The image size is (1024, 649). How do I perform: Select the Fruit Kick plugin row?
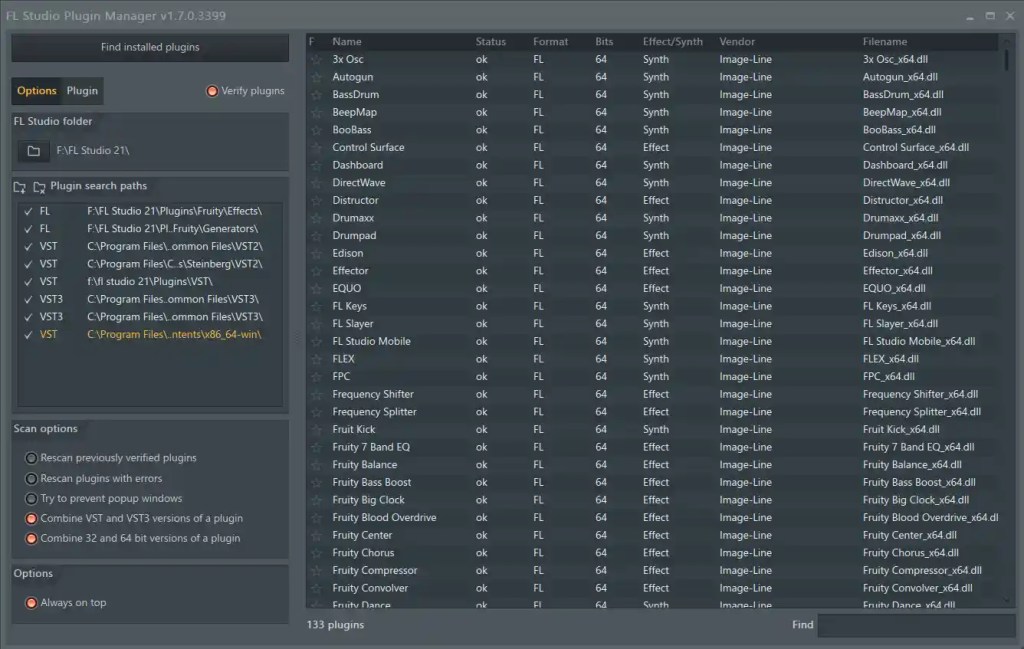(x=654, y=430)
